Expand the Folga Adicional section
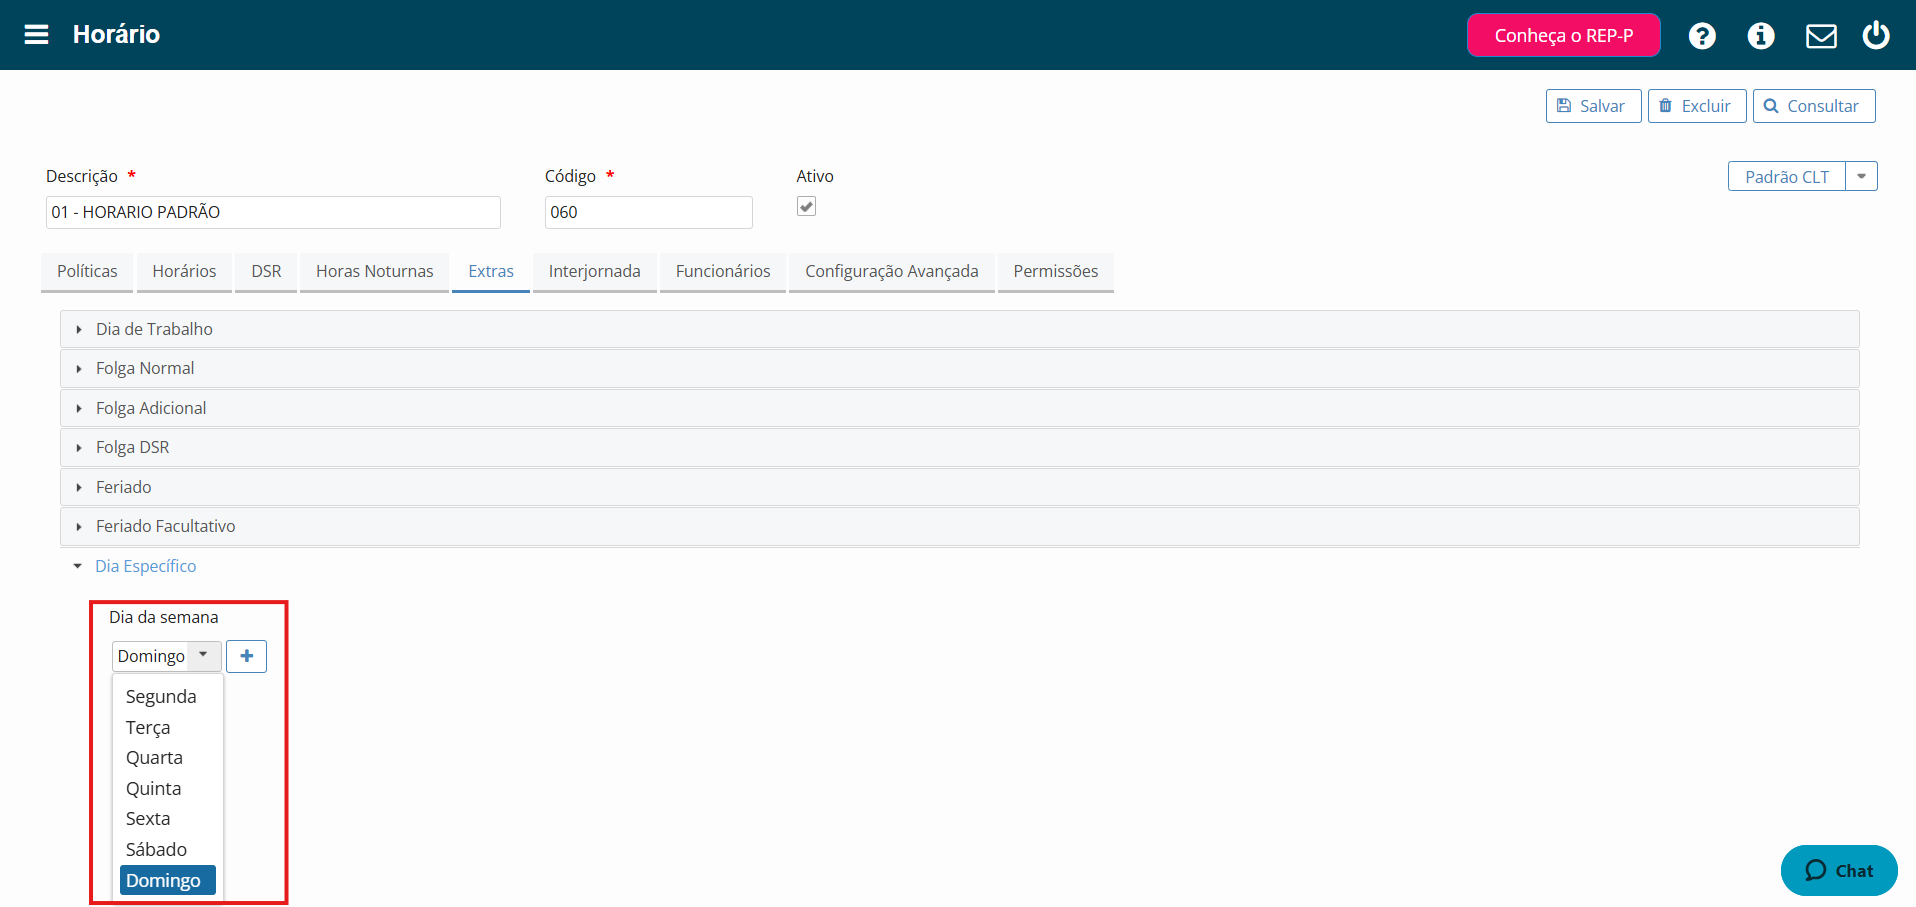1916x907 pixels. pyautogui.click(x=960, y=408)
